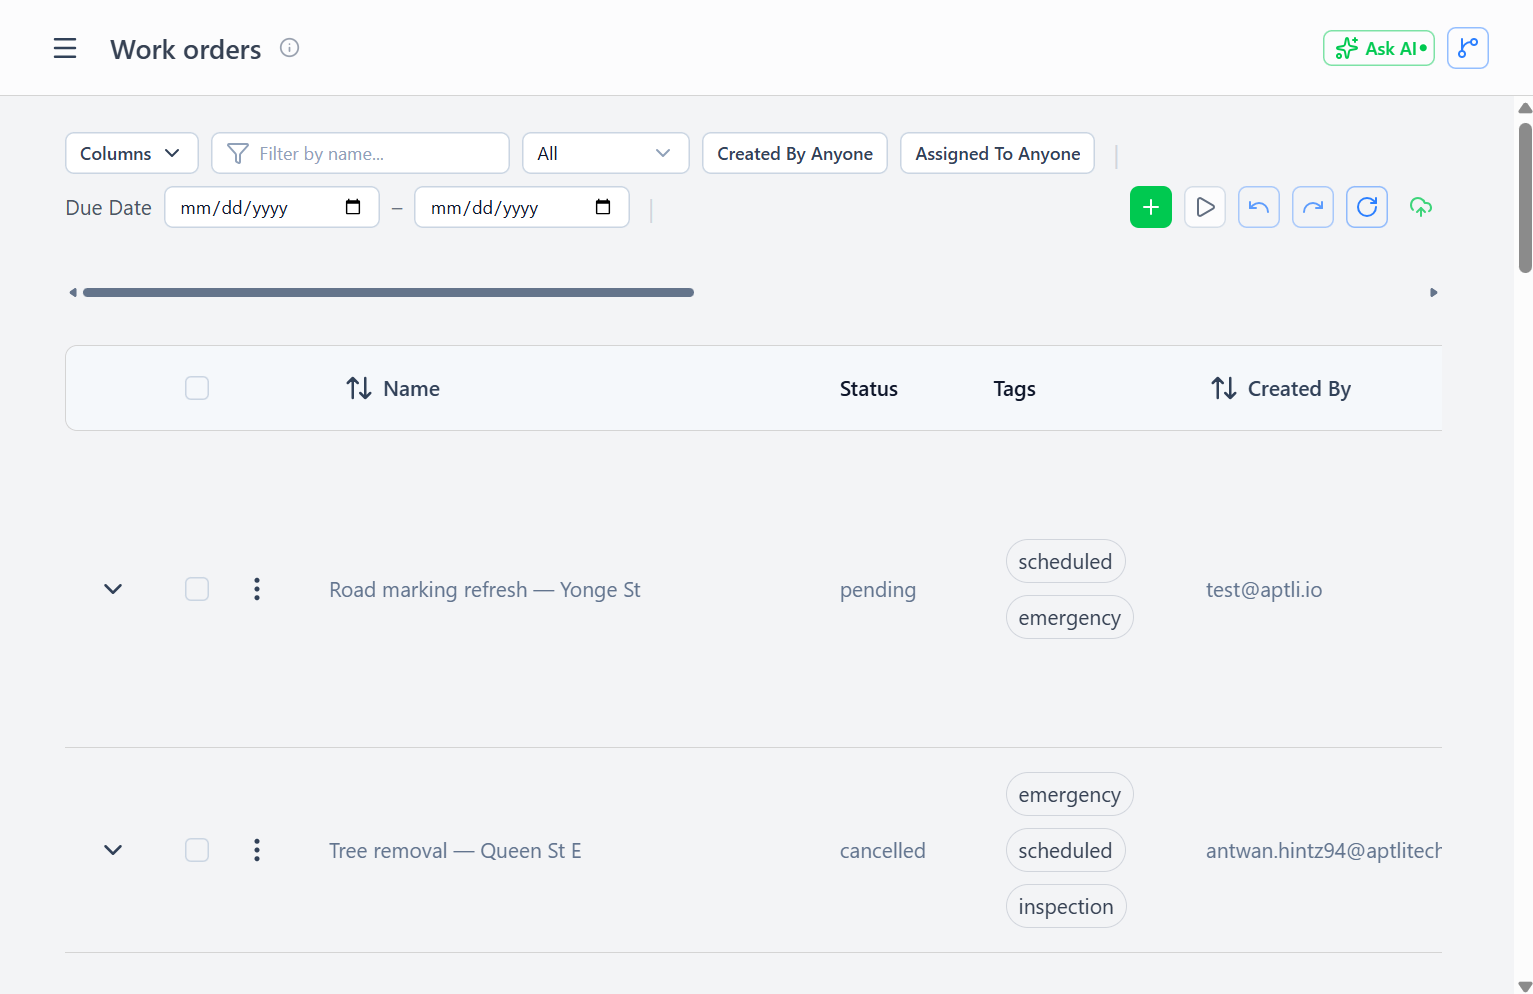This screenshot has width=1533, height=994.
Task: Click the pending status cell
Action: tap(877, 589)
